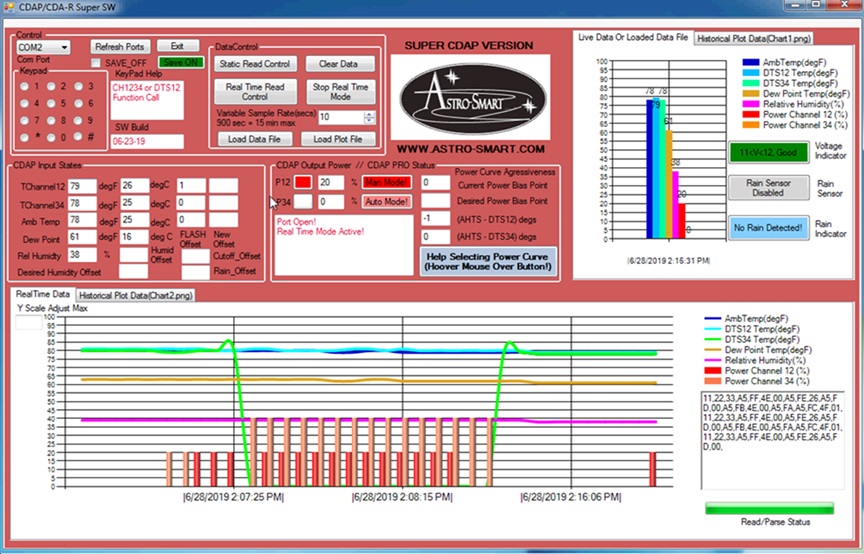Click the green 11<V<12, Good voltage indicator
This screenshot has height=554, width=864.
pos(768,152)
